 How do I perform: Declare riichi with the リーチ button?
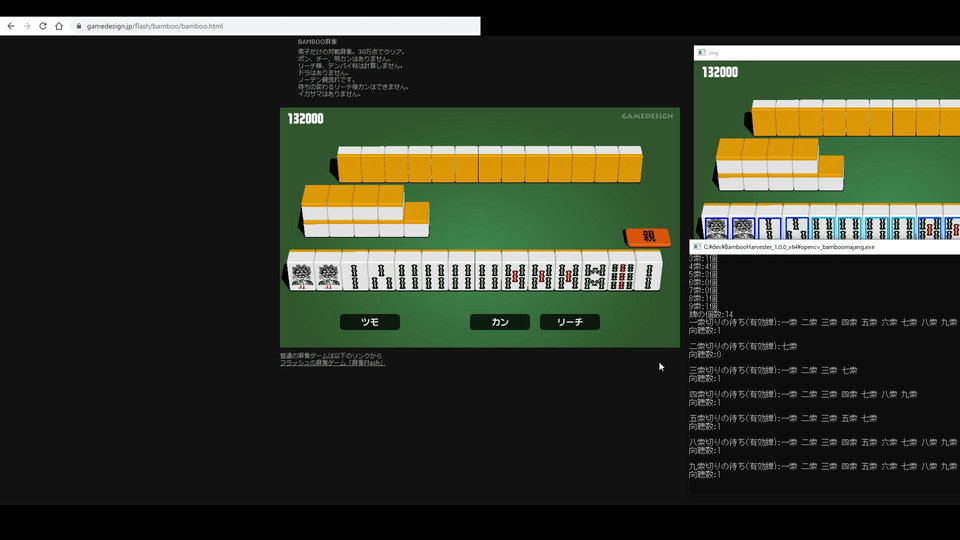pos(569,322)
